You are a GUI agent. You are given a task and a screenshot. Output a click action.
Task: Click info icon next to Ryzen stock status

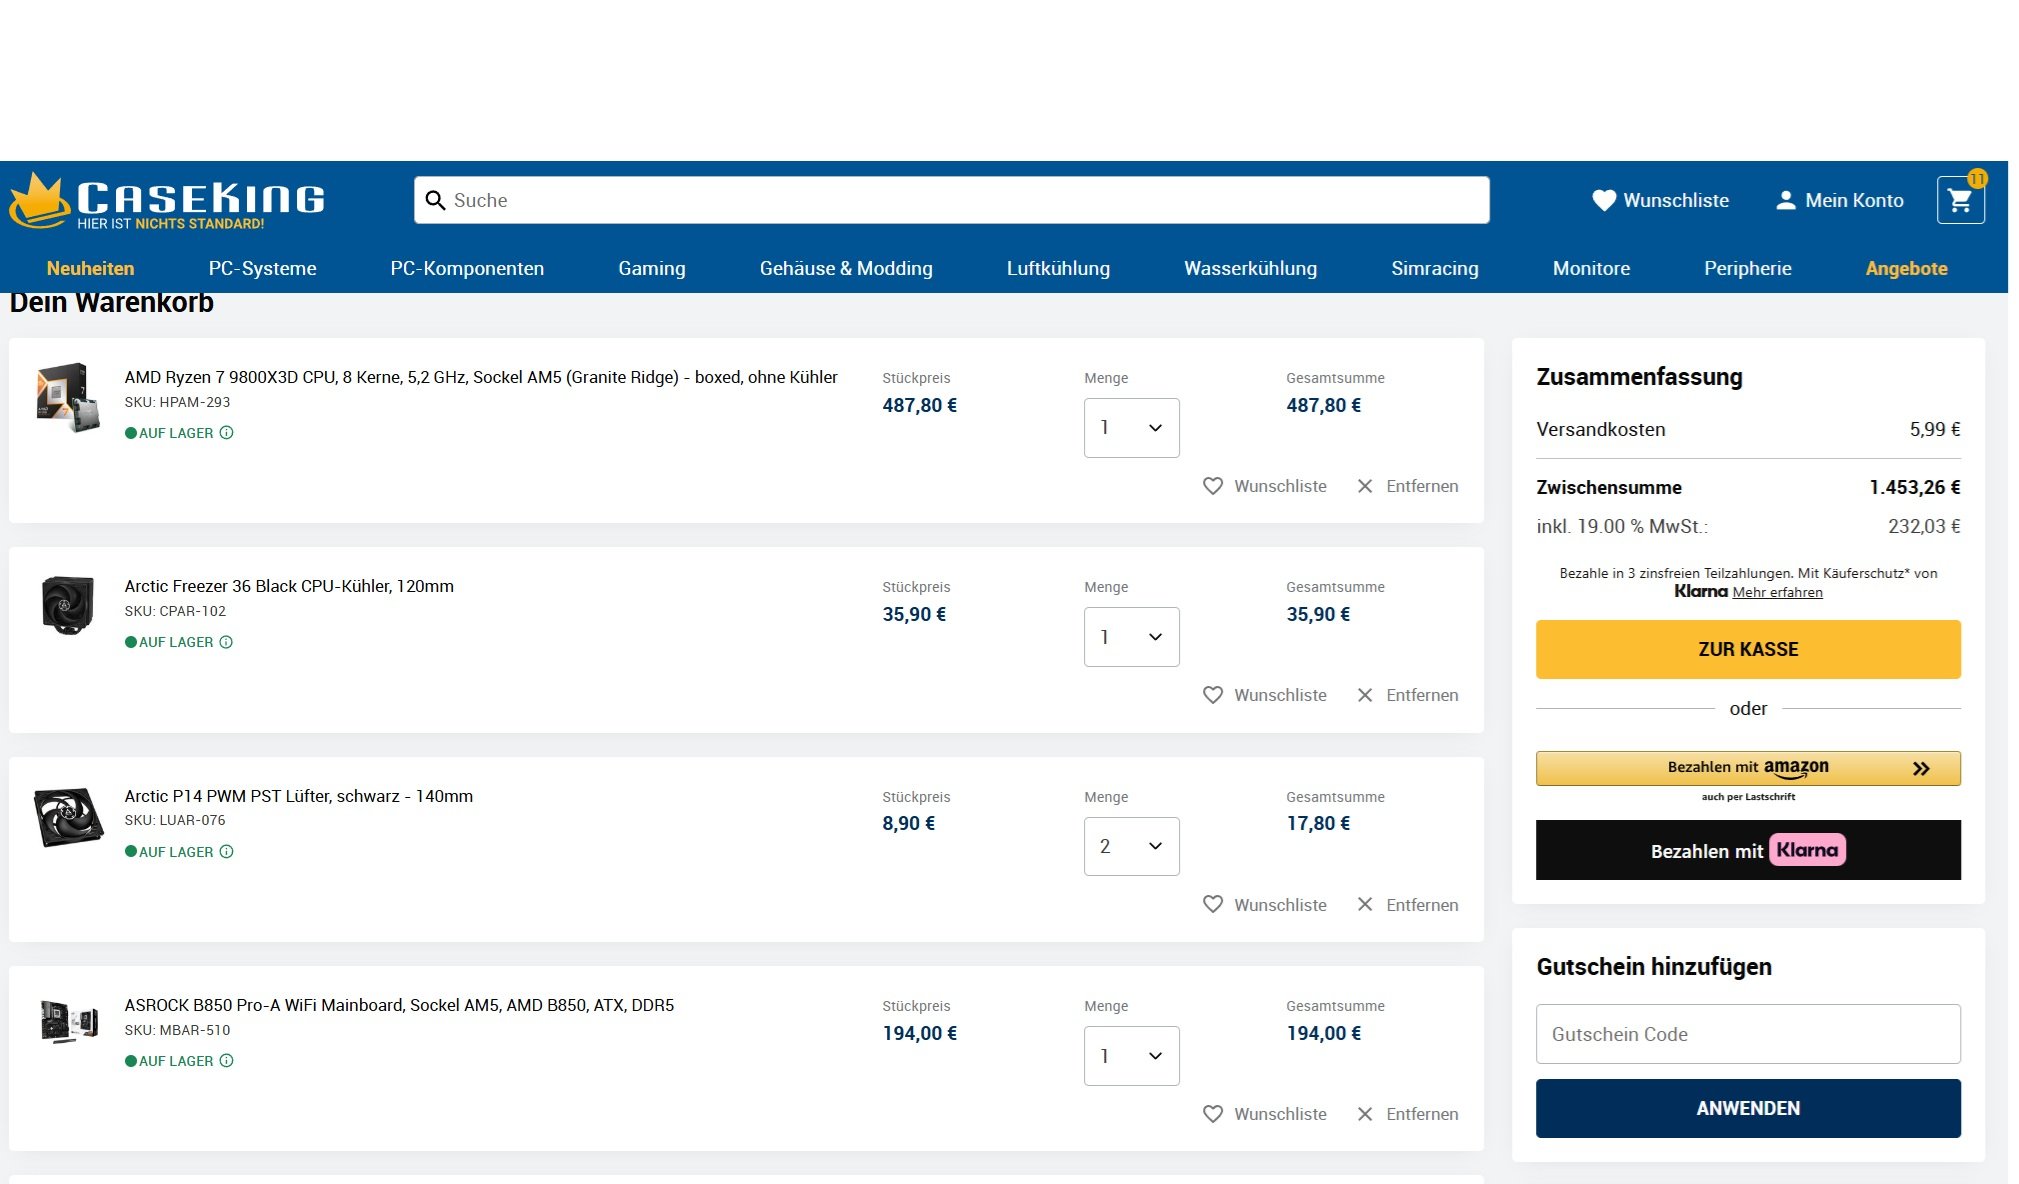pos(227,433)
